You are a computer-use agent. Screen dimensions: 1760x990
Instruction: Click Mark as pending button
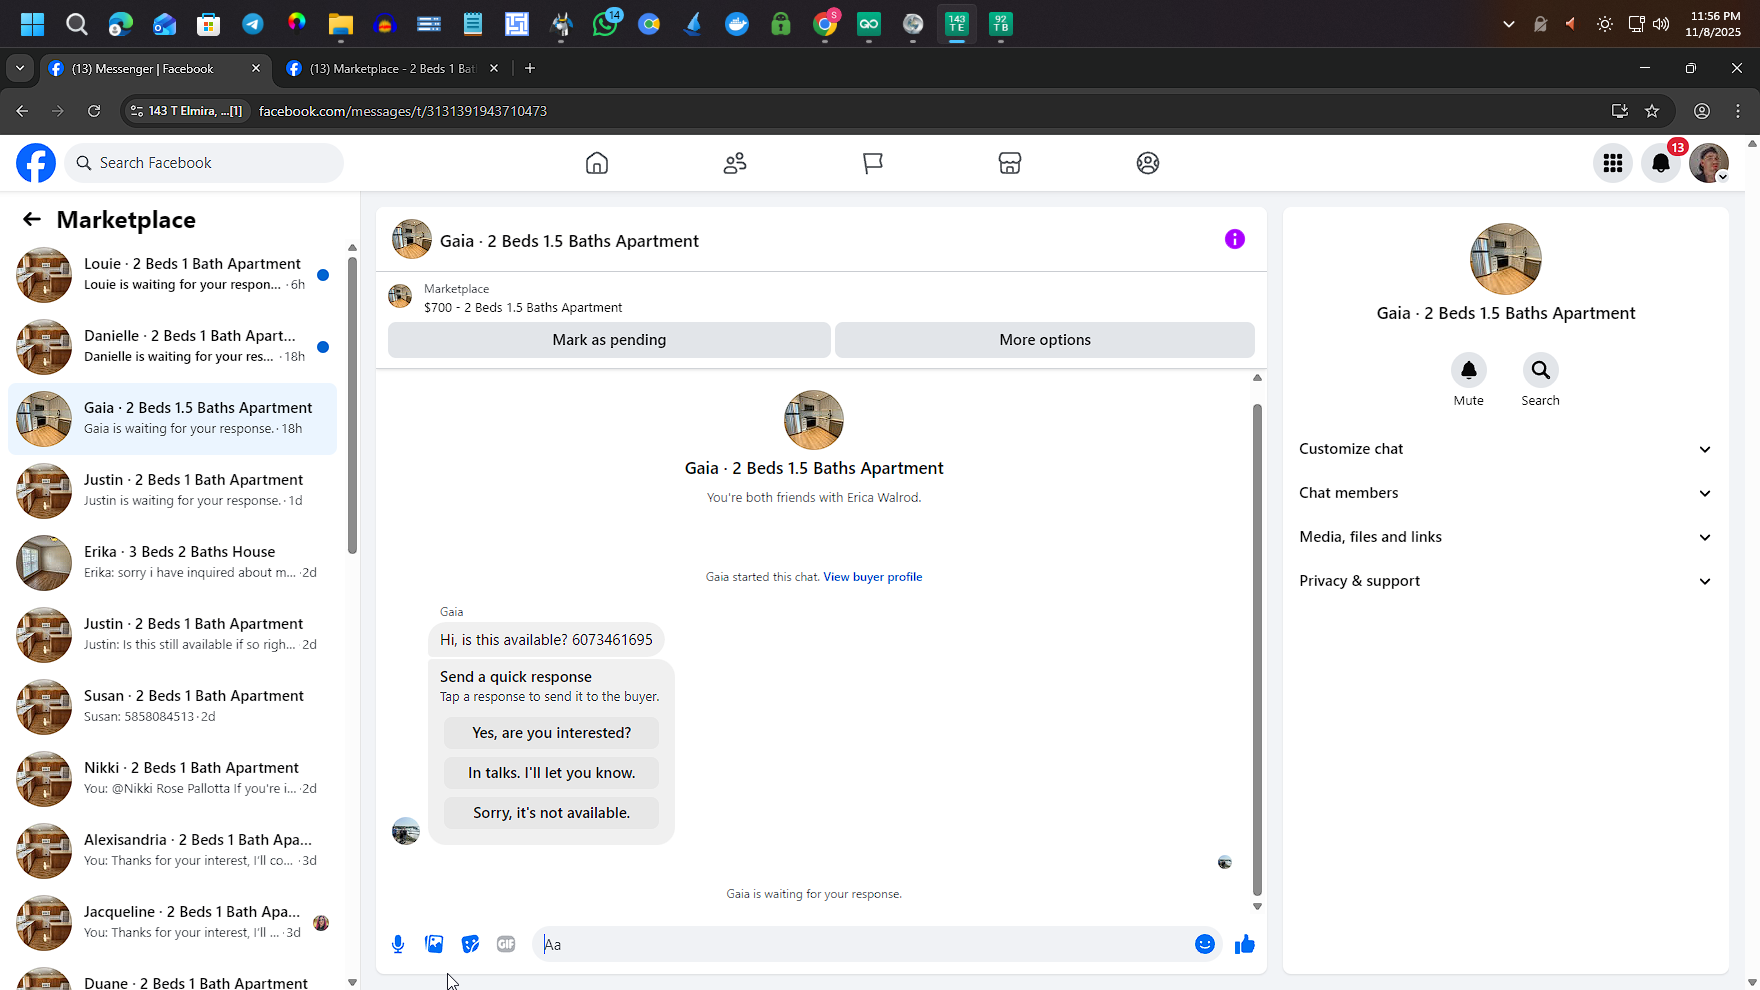609,340
